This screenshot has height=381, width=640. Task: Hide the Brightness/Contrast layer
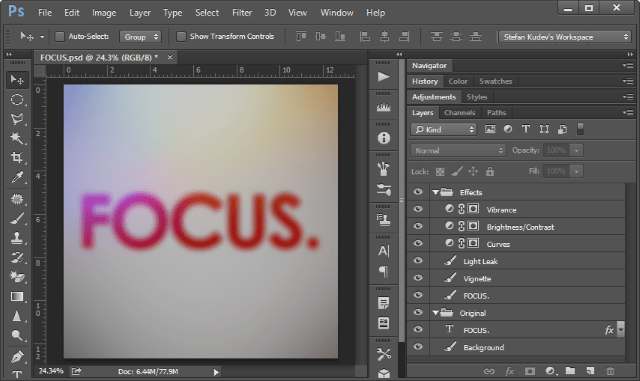click(418, 226)
